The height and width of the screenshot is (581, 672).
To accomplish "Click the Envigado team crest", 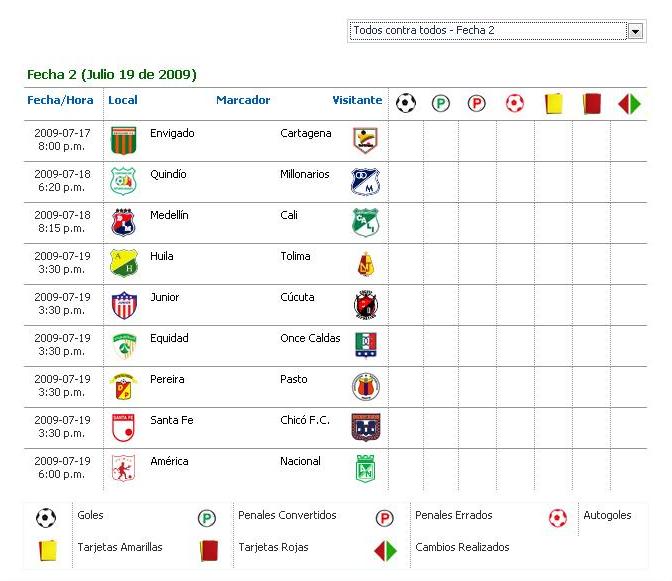I will (x=123, y=140).
